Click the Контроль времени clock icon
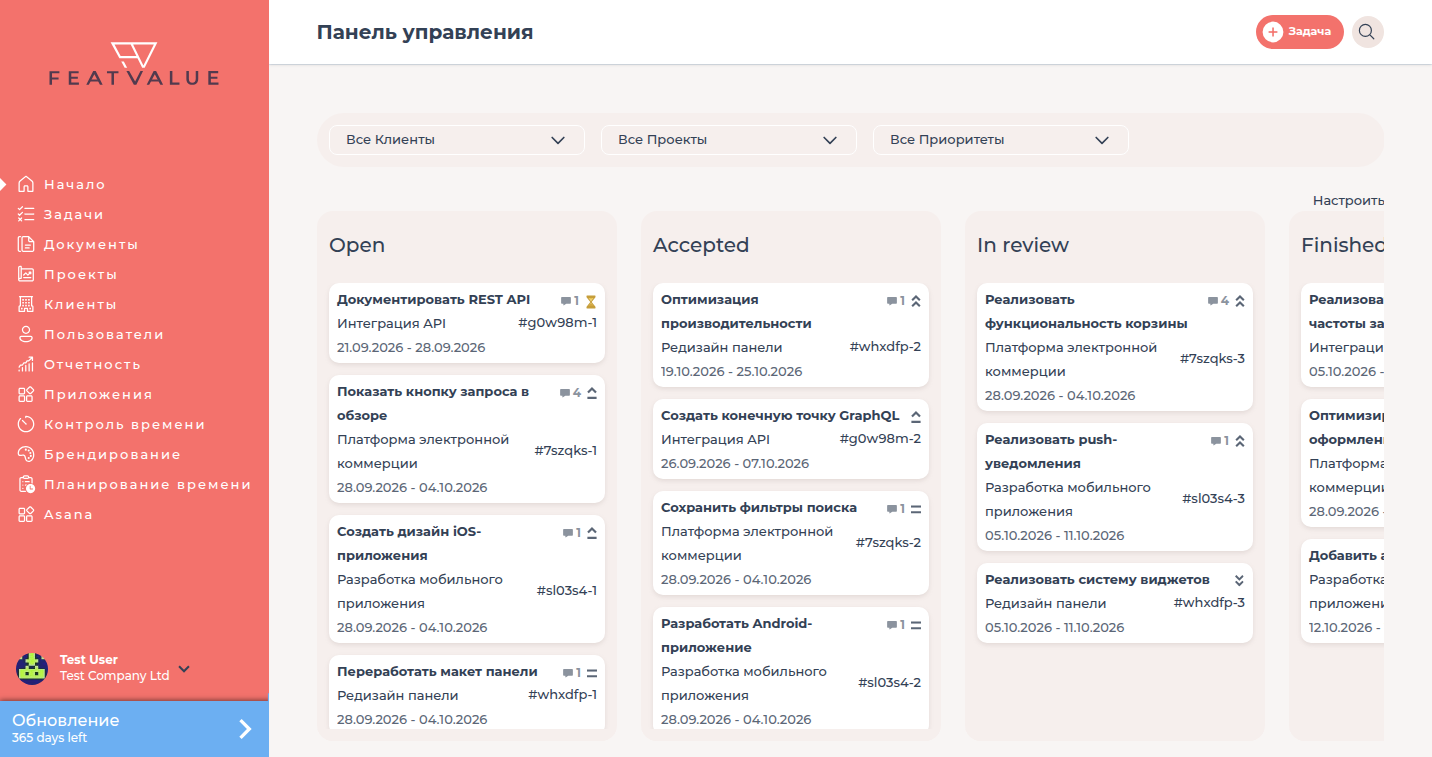Image resolution: width=1432 pixels, height=757 pixels. tap(27, 424)
